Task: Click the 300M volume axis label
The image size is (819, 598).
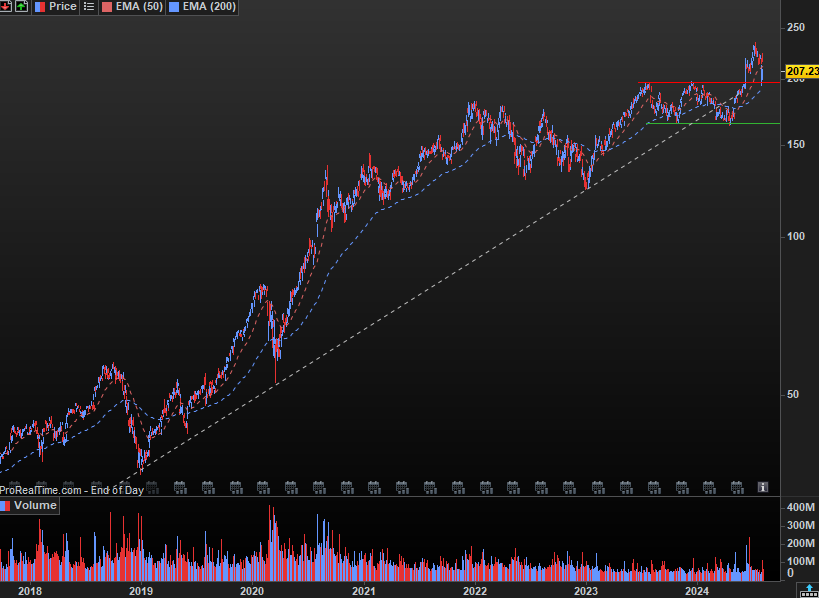Action: pos(801,525)
